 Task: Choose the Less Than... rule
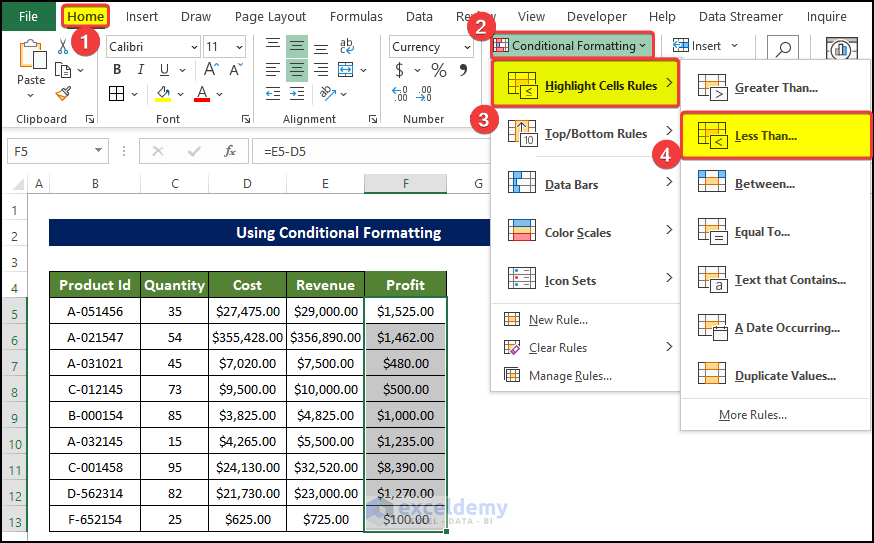tap(776, 135)
